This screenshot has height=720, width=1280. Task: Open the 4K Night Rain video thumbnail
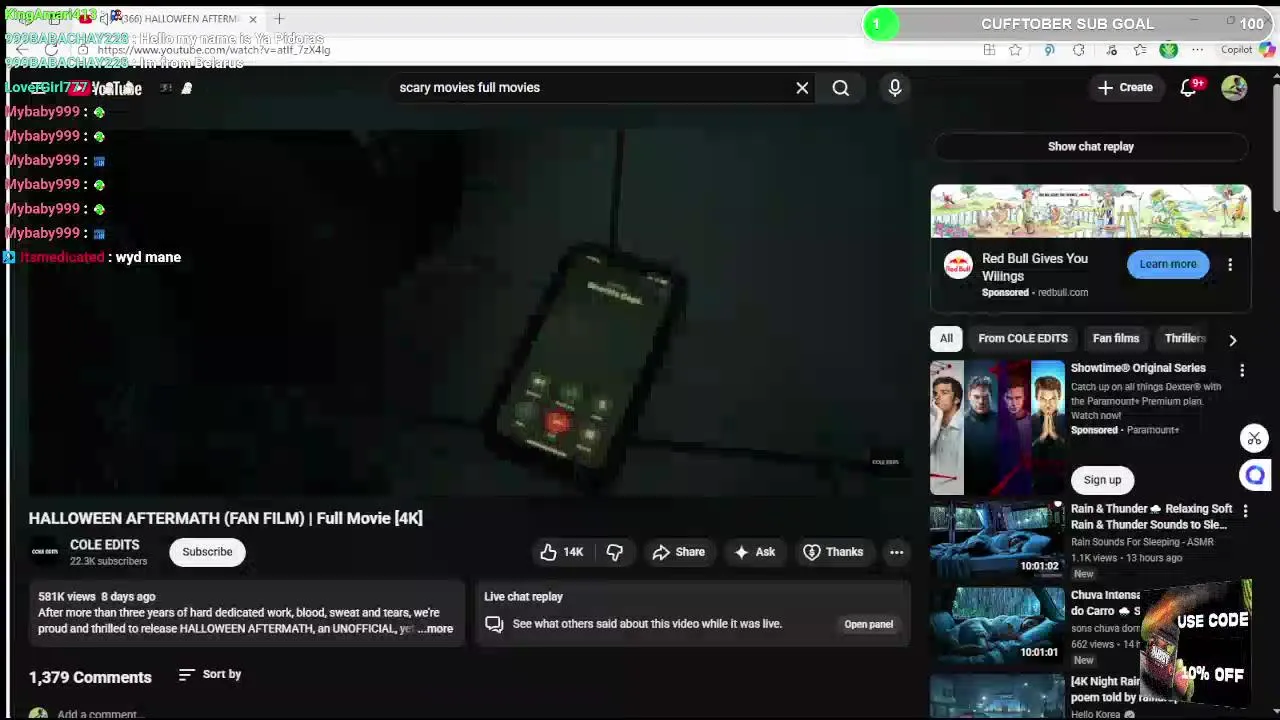click(x=997, y=695)
